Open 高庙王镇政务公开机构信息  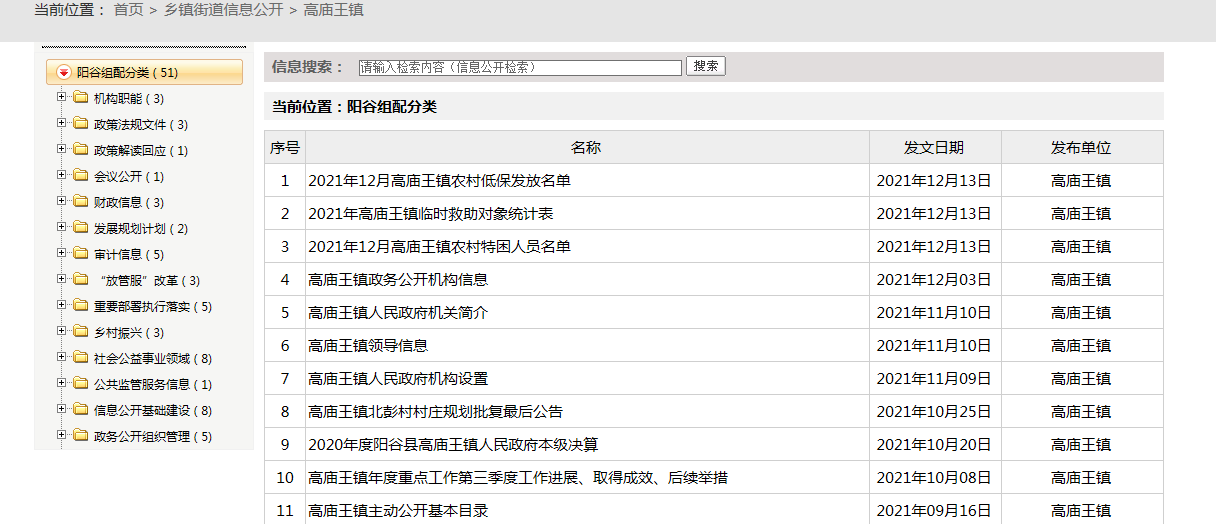[x=398, y=280]
